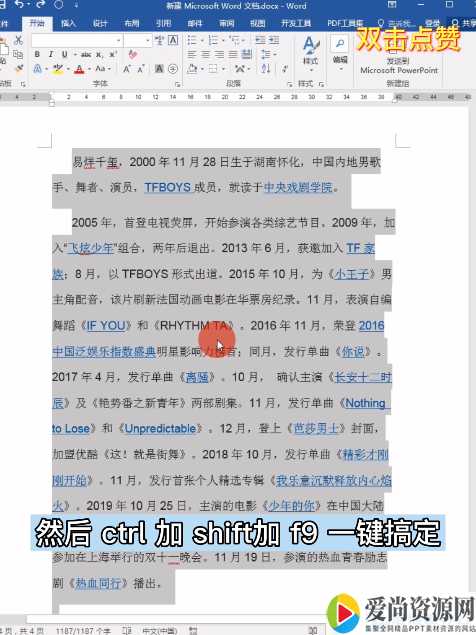Click Decrease Indent icon
The image size is (476, 635).
pos(260,40)
